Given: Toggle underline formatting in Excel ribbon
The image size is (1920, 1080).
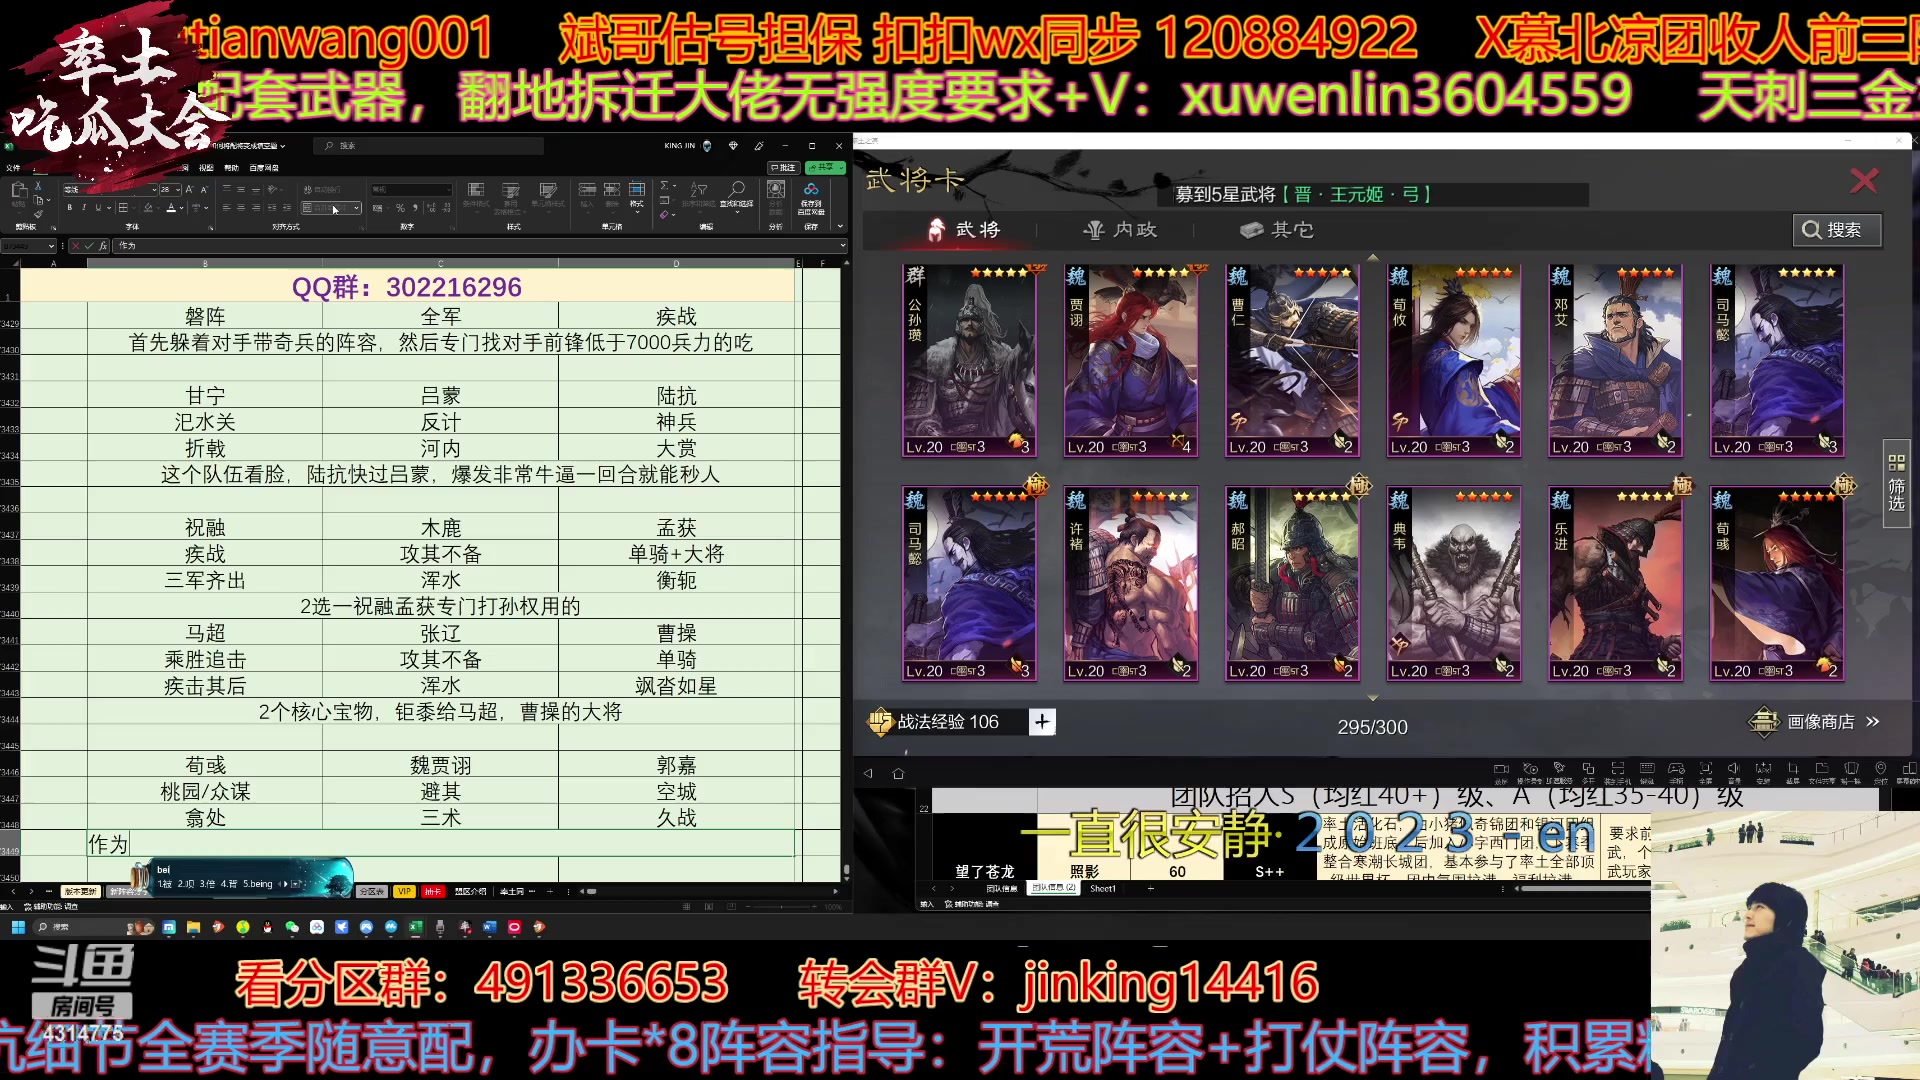Looking at the screenshot, I should point(97,208).
